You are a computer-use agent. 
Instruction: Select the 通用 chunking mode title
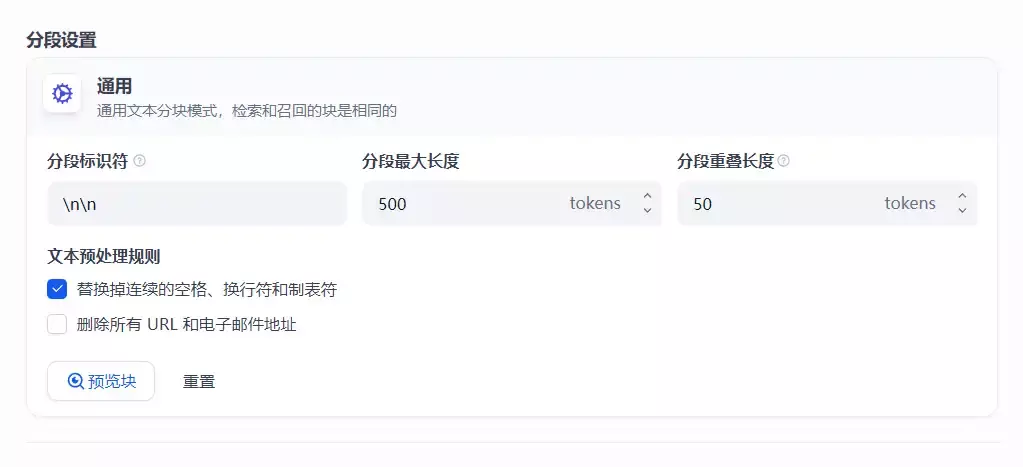pyautogui.click(x=114, y=87)
